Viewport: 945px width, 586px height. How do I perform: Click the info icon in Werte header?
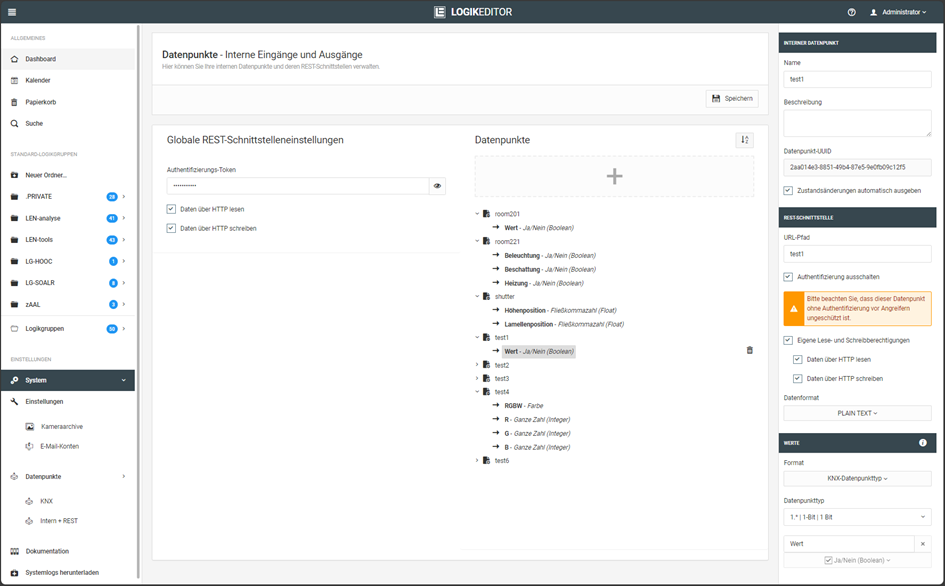[x=922, y=442]
